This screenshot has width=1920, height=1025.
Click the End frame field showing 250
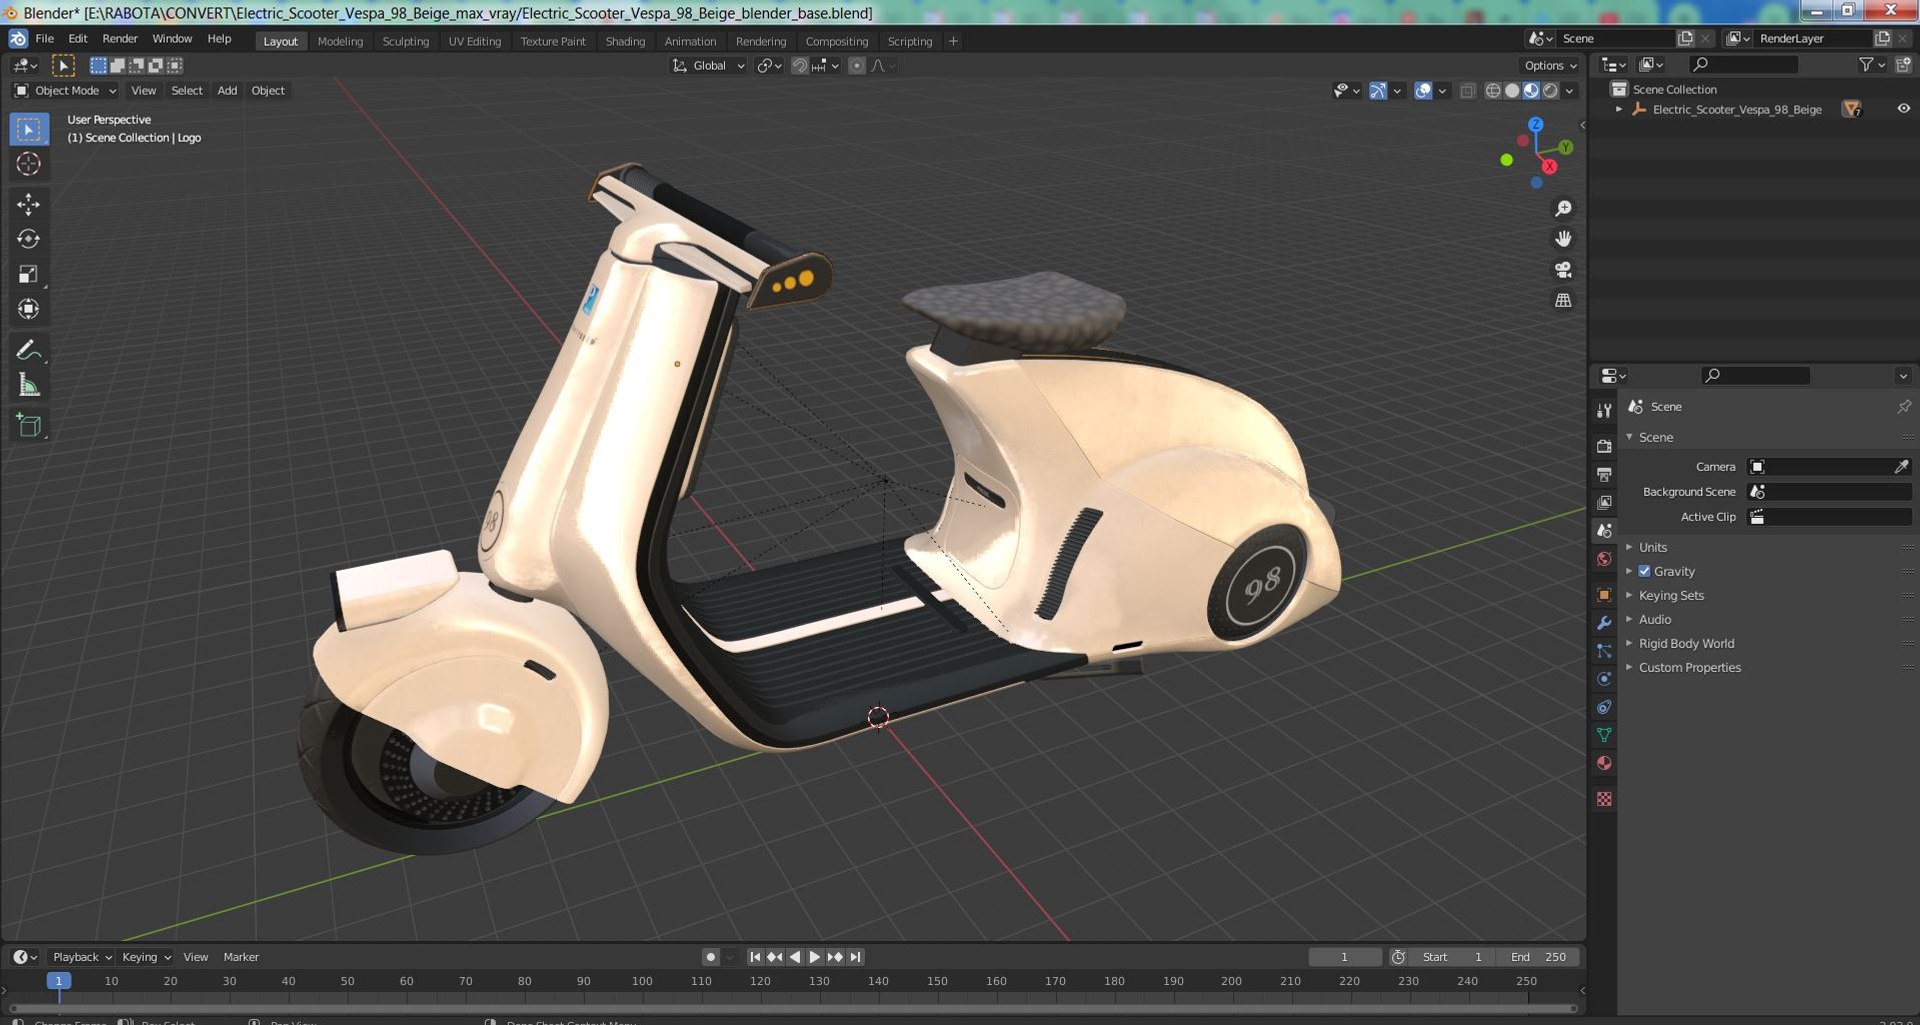point(1539,957)
